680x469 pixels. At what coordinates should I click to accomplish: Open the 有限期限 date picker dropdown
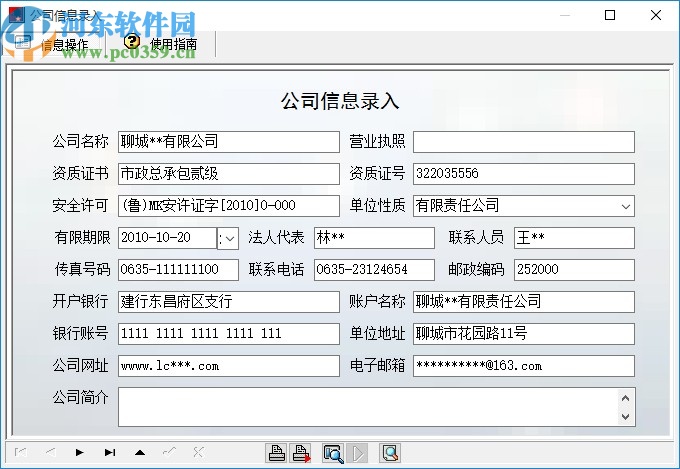tap(228, 238)
